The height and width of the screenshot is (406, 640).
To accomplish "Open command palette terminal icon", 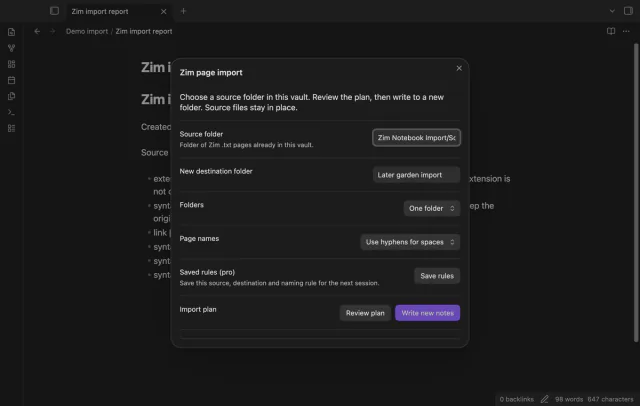I will click(11, 112).
